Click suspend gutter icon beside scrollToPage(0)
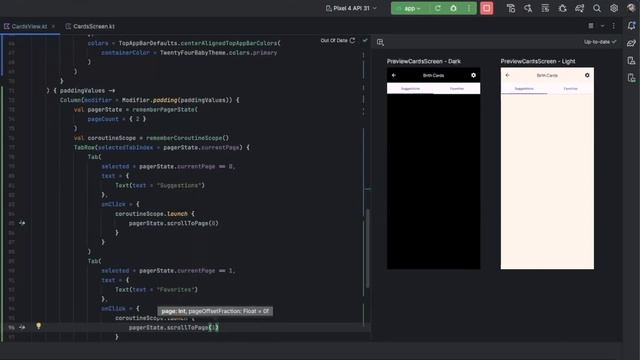Image resolution: width=640 pixels, height=360 pixels. coord(22,223)
